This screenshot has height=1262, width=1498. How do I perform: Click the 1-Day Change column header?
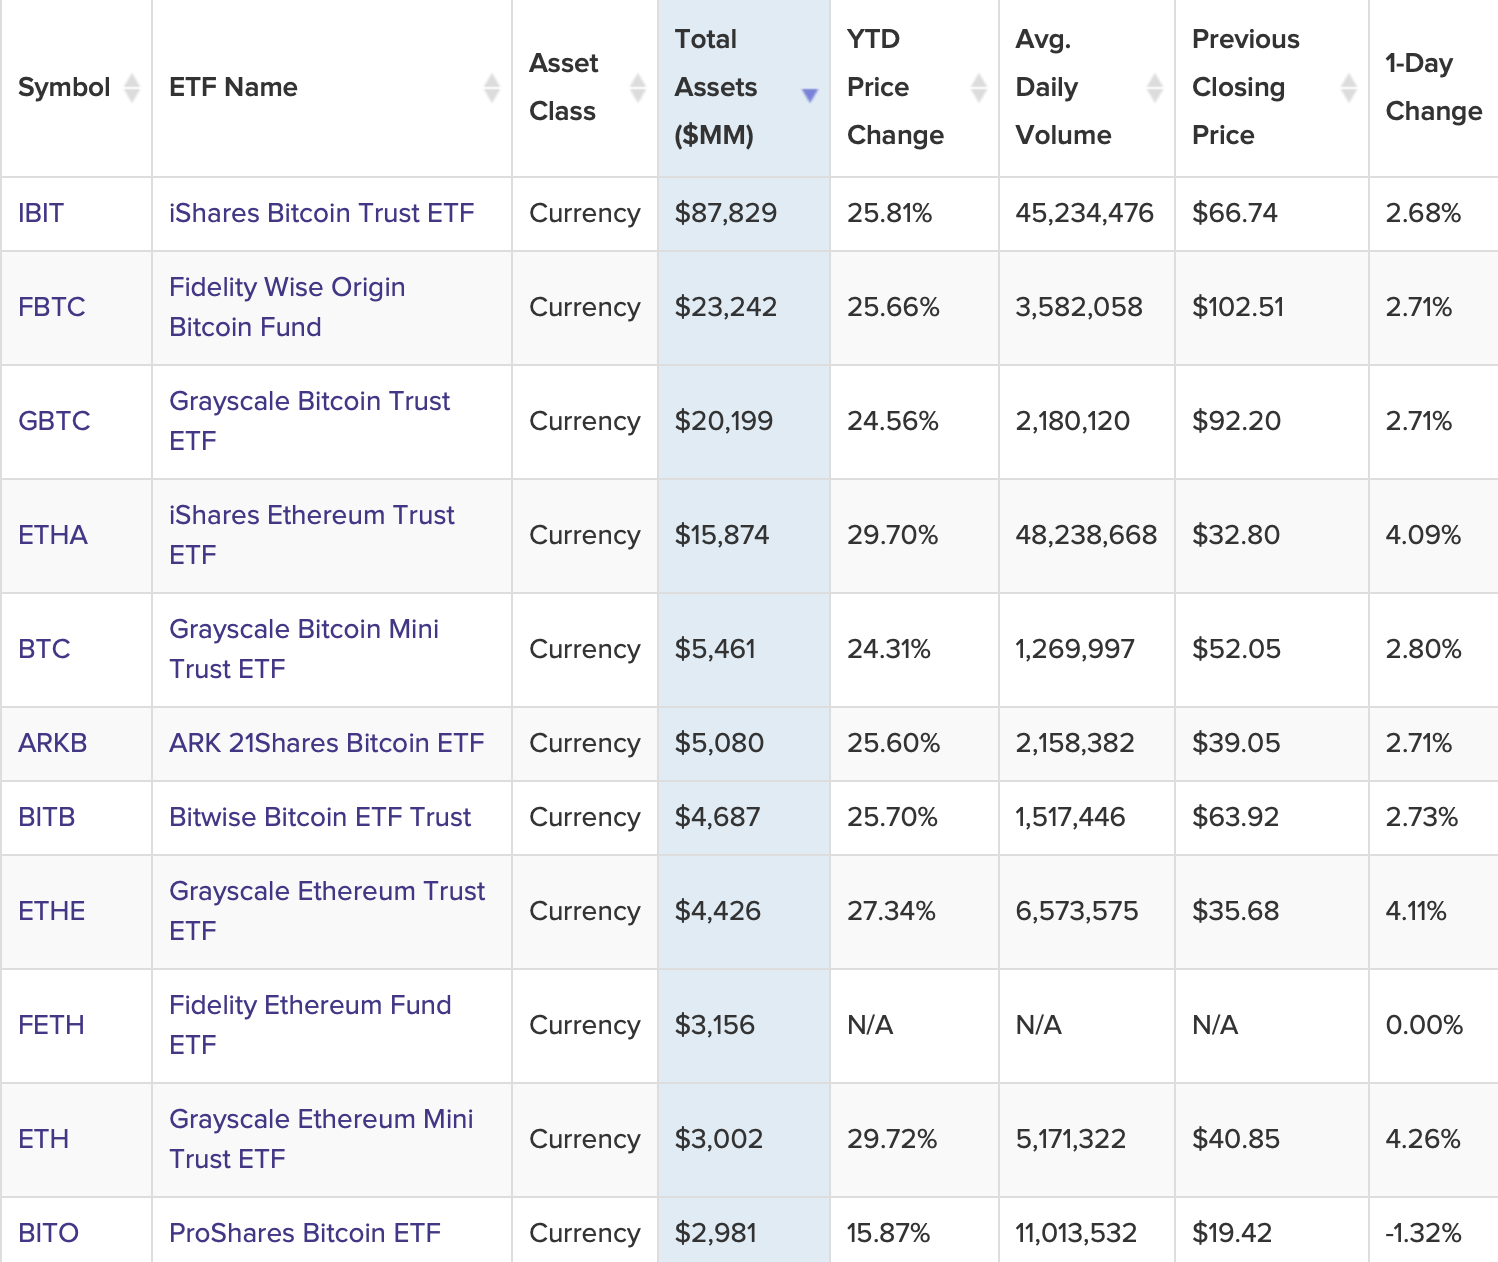tap(1433, 88)
